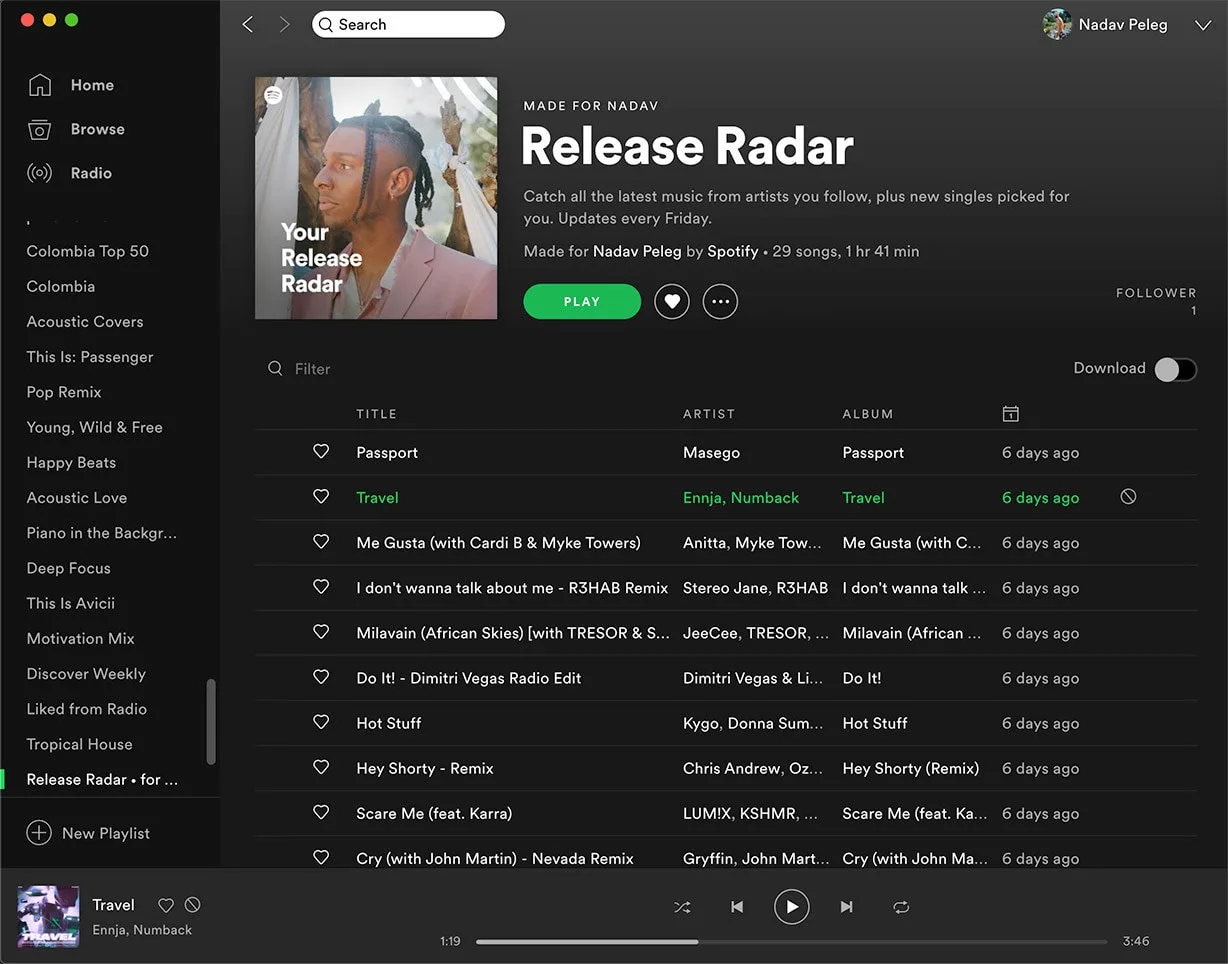Open artist Masego

click(711, 452)
